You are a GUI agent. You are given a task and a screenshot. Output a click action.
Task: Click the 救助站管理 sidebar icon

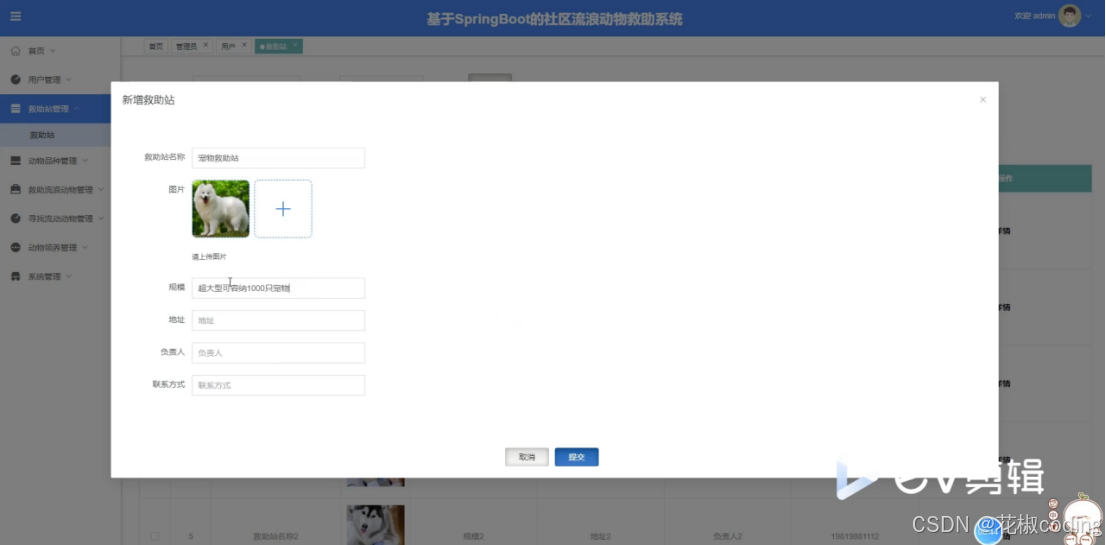(x=16, y=109)
